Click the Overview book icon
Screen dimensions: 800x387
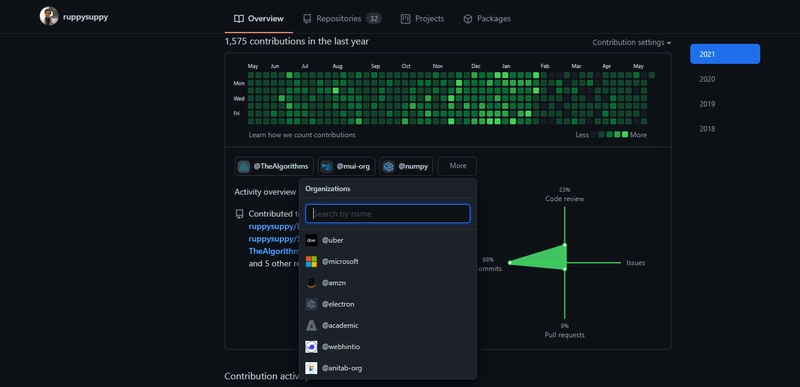[x=239, y=19]
